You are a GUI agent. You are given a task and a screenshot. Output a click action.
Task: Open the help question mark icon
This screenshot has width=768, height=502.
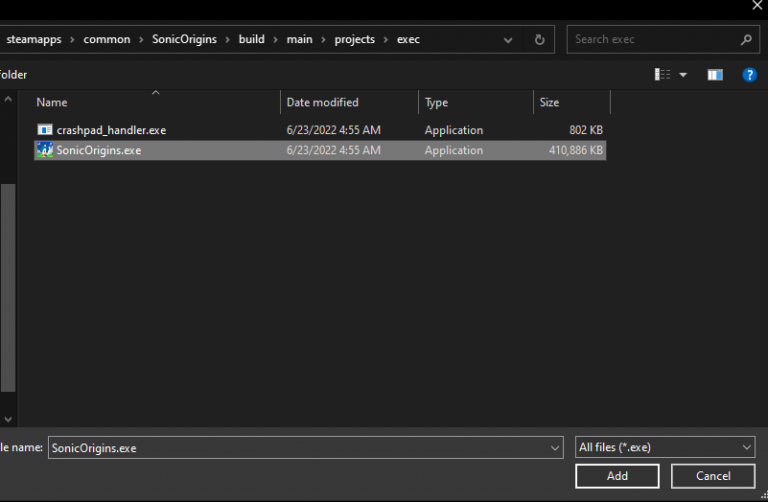749,75
